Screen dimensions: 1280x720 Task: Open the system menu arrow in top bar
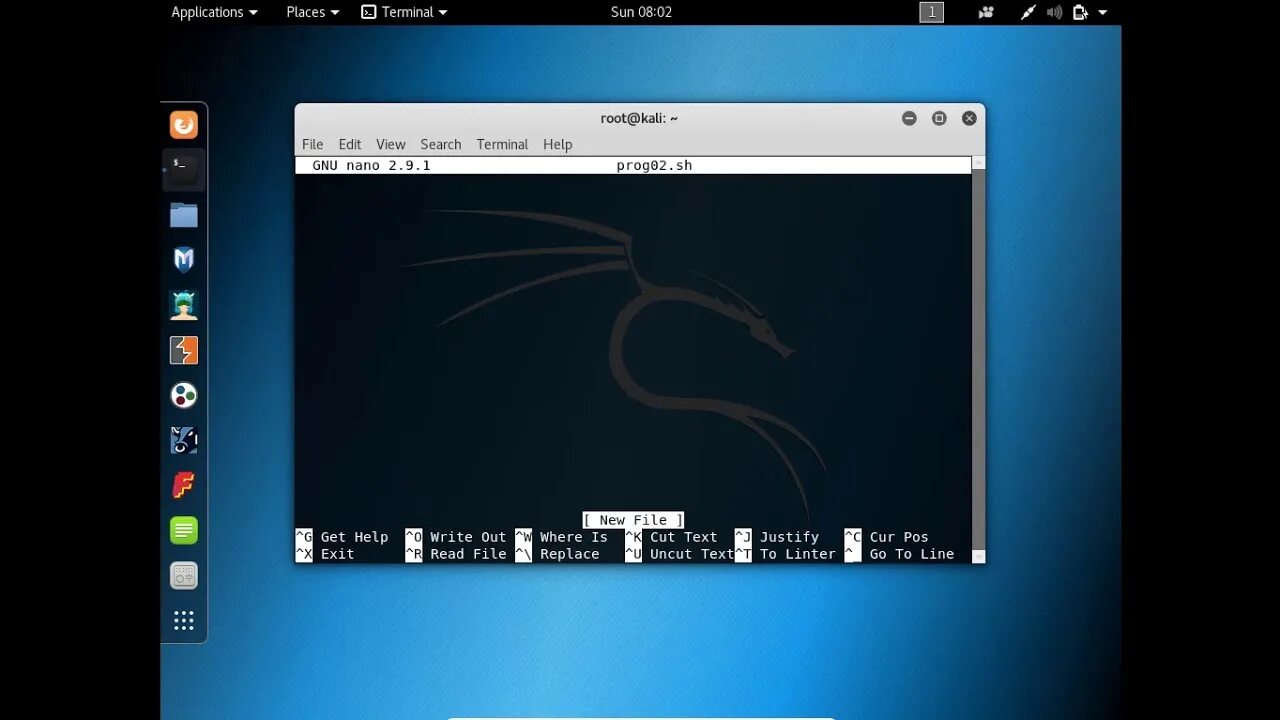tap(1103, 12)
